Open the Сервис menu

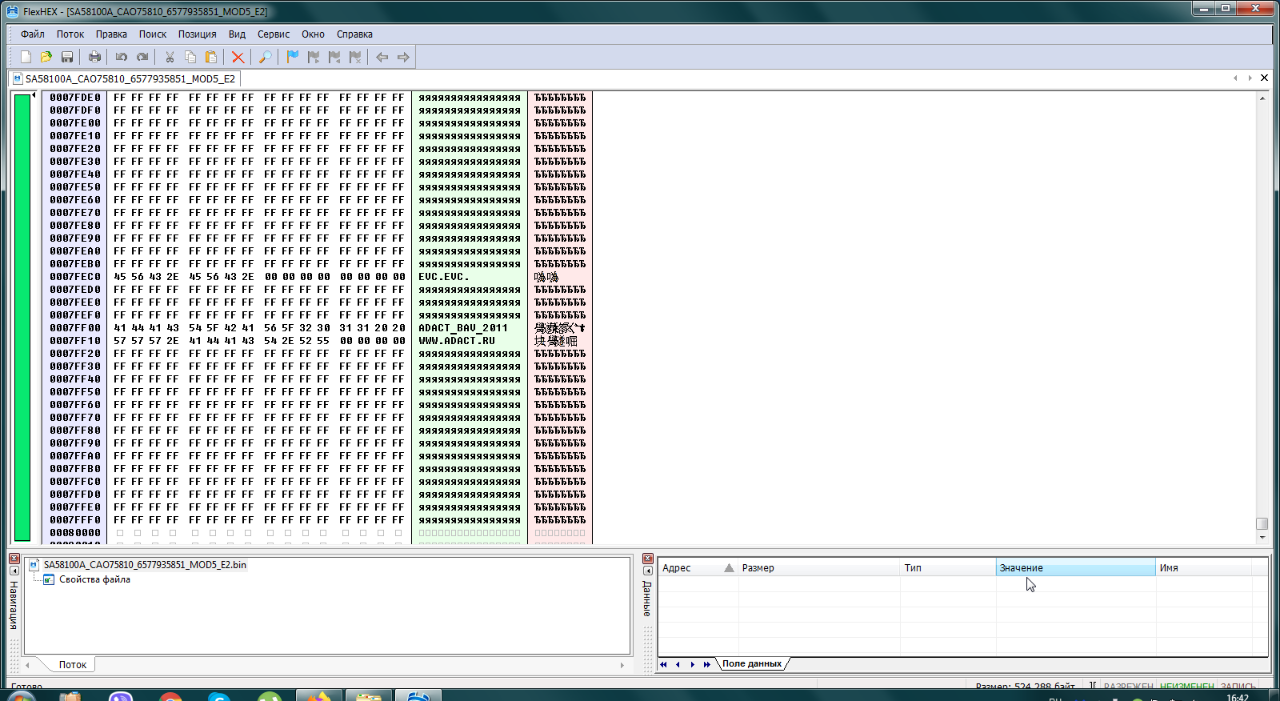point(273,34)
